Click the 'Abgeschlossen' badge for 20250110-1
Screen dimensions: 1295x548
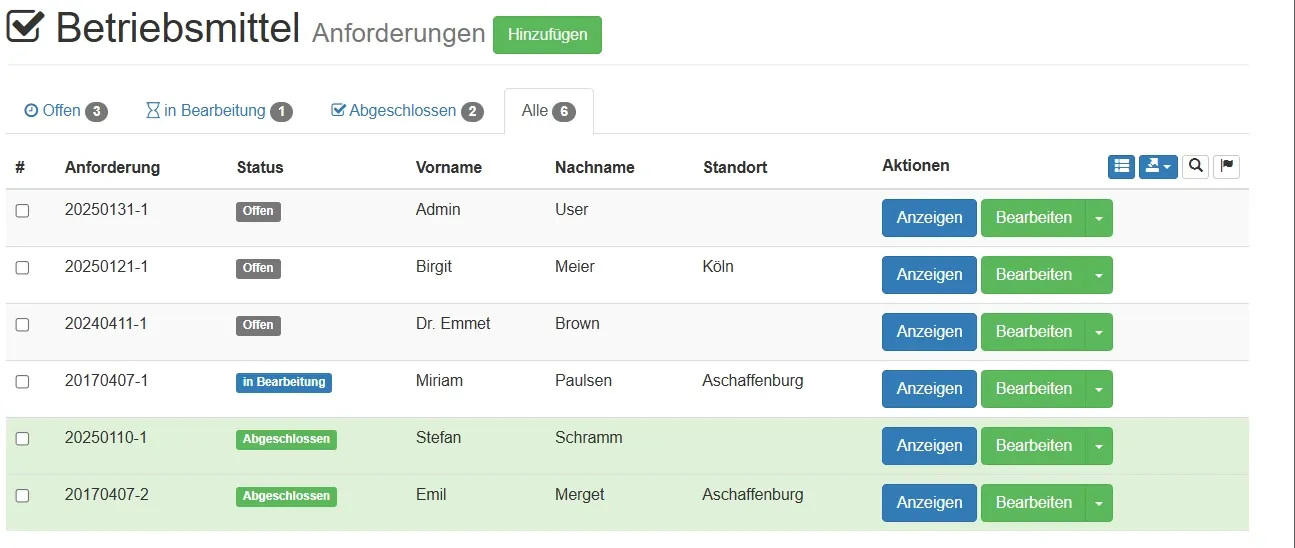pos(286,439)
